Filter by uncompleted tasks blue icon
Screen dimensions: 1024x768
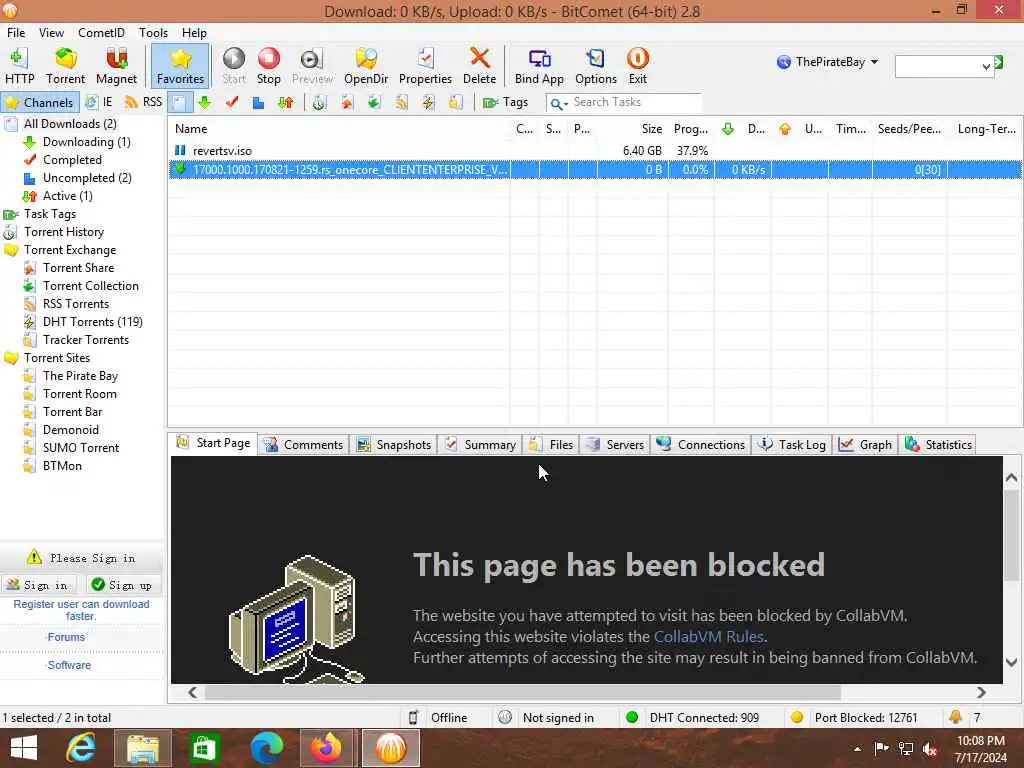coord(258,103)
